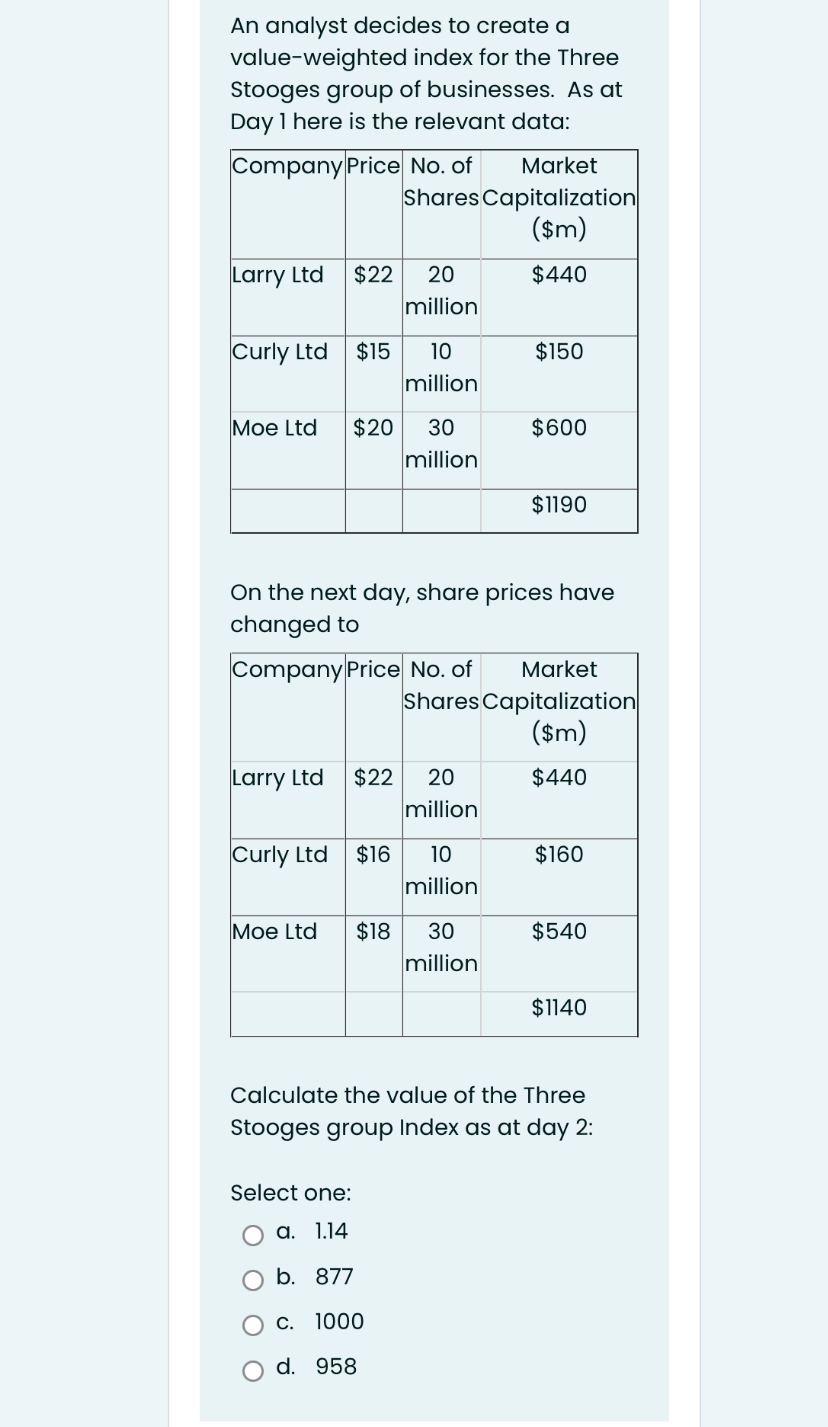
Task: Click the No. of Shares header in second table
Action: click(x=441, y=685)
